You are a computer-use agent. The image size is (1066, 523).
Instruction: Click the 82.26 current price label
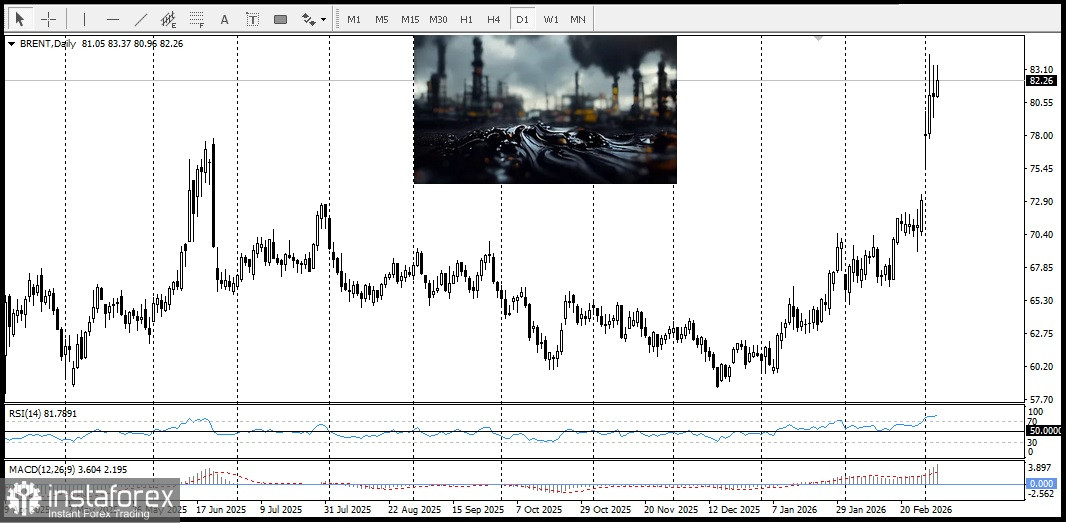tap(1041, 81)
